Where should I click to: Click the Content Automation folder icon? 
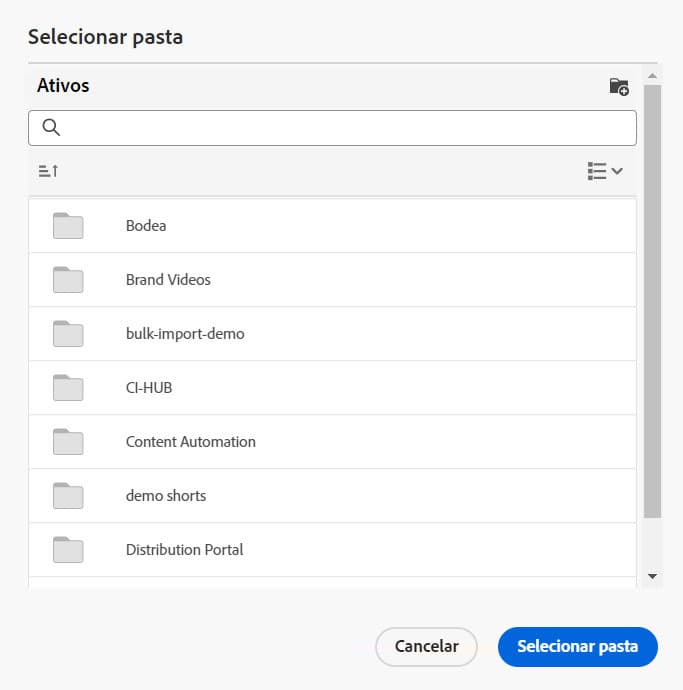tap(68, 442)
